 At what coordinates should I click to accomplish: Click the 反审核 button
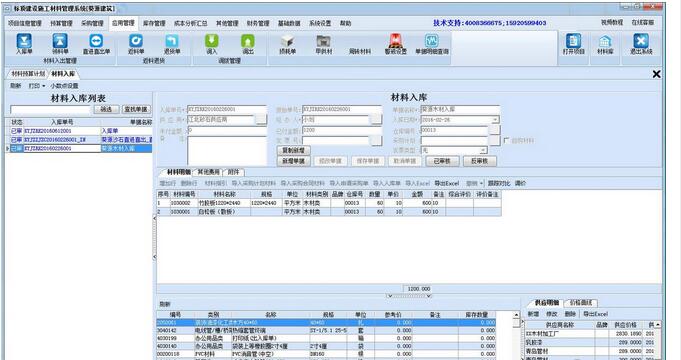479,161
